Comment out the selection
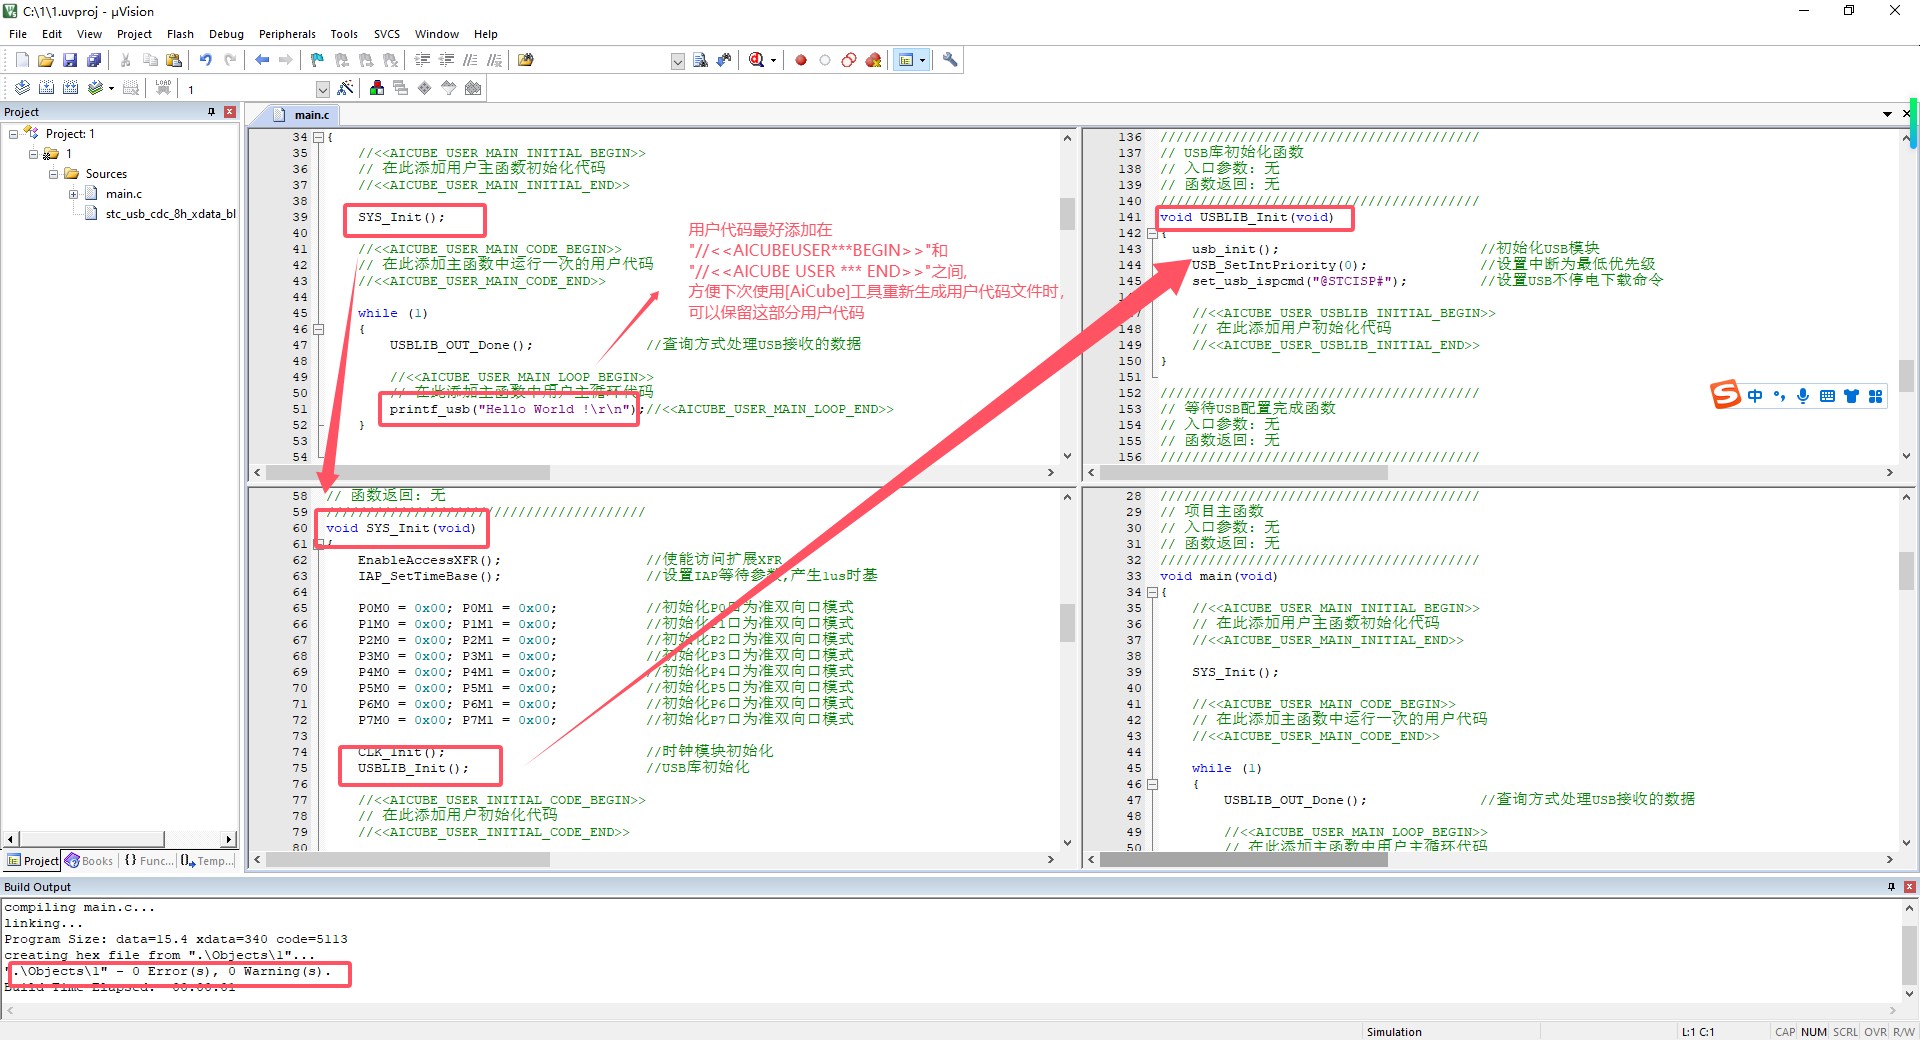Image resolution: width=1920 pixels, height=1040 pixels. coord(470,60)
